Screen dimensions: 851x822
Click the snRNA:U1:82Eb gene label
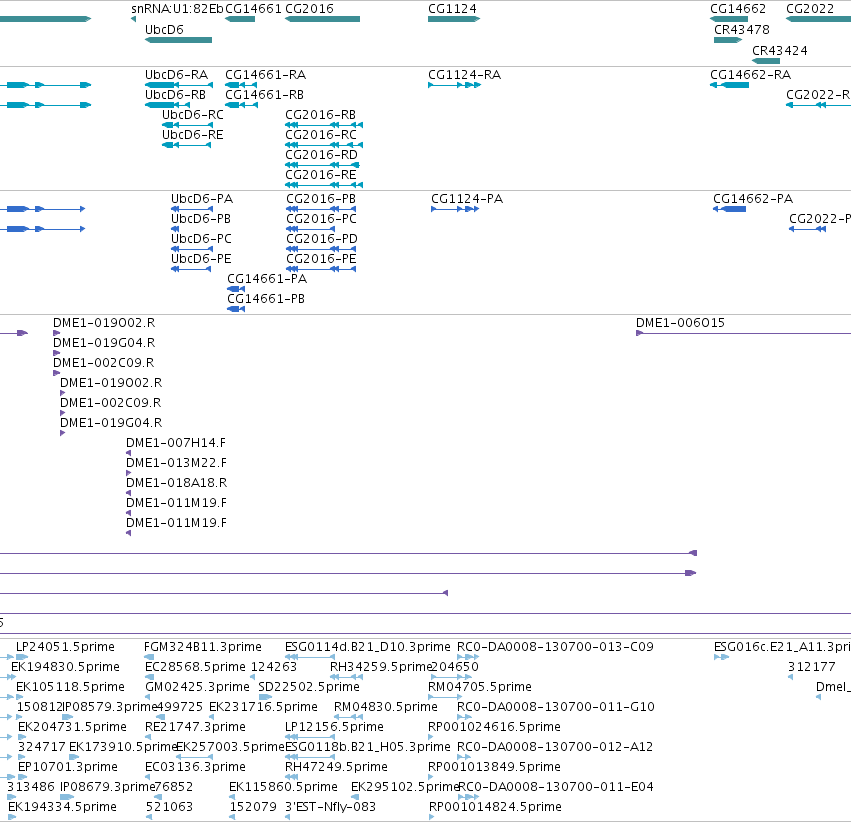point(177,9)
